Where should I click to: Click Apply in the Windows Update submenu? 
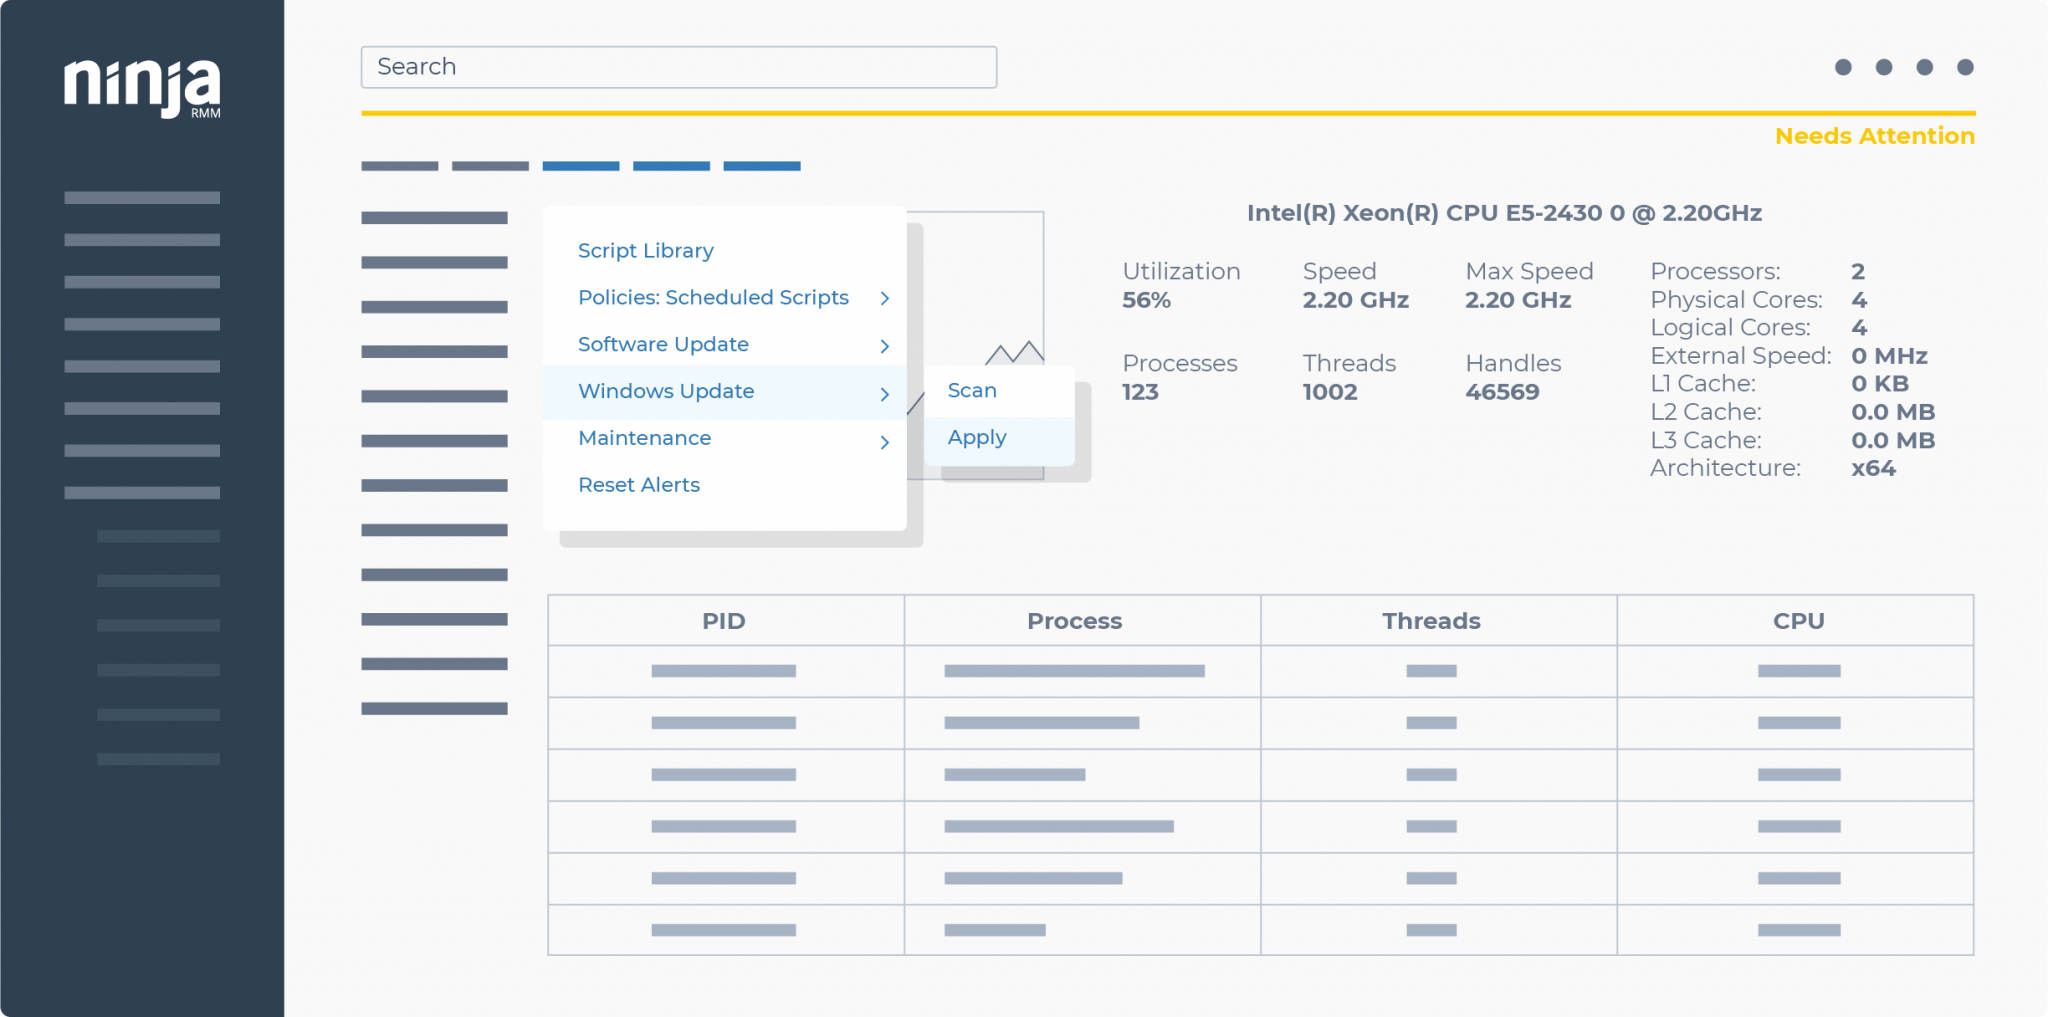click(976, 437)
